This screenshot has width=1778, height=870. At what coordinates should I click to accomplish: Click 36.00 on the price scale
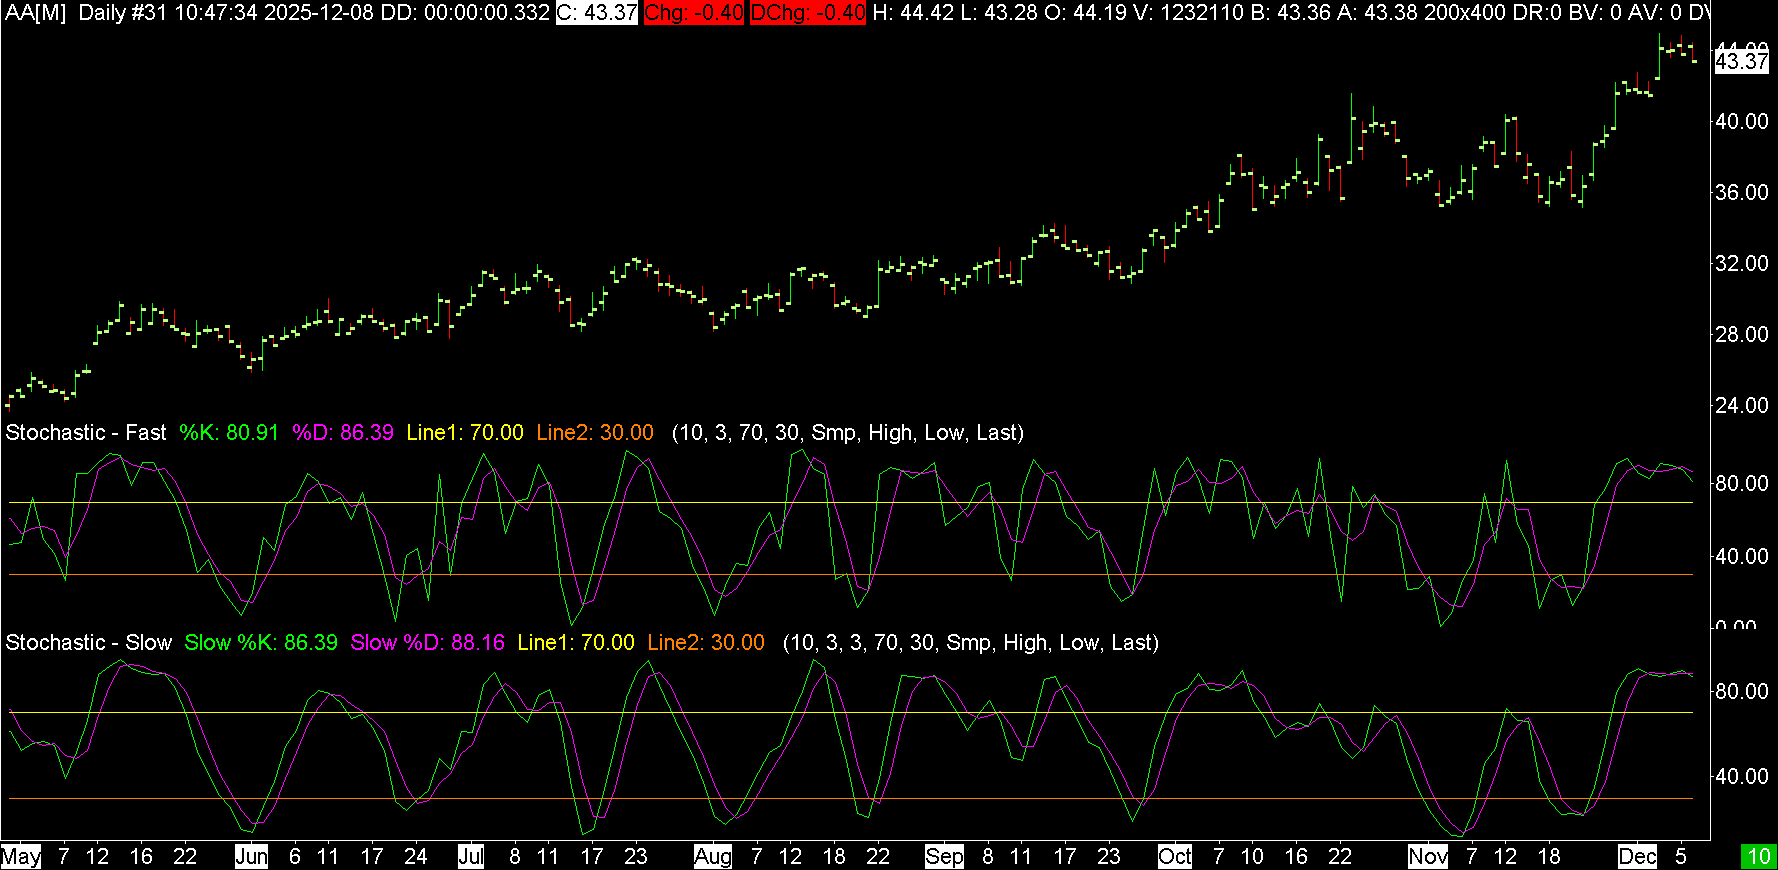[1742, 192]
